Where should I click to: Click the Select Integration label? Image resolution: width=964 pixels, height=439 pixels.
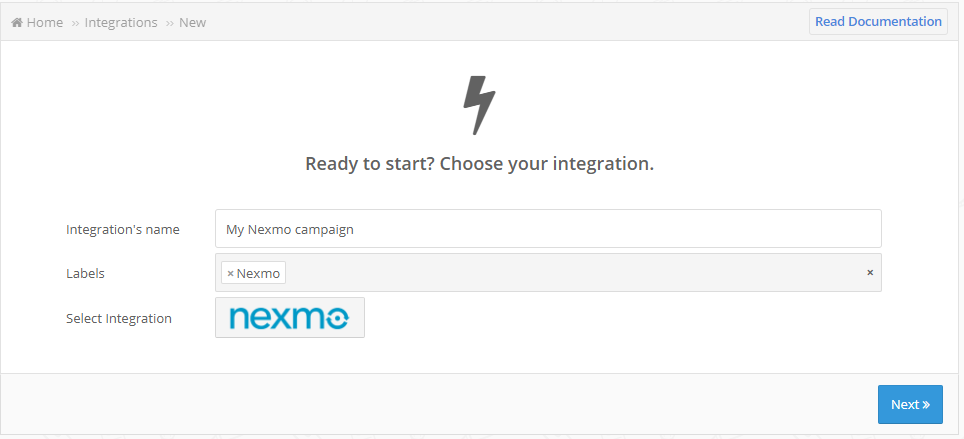point(119,318)
